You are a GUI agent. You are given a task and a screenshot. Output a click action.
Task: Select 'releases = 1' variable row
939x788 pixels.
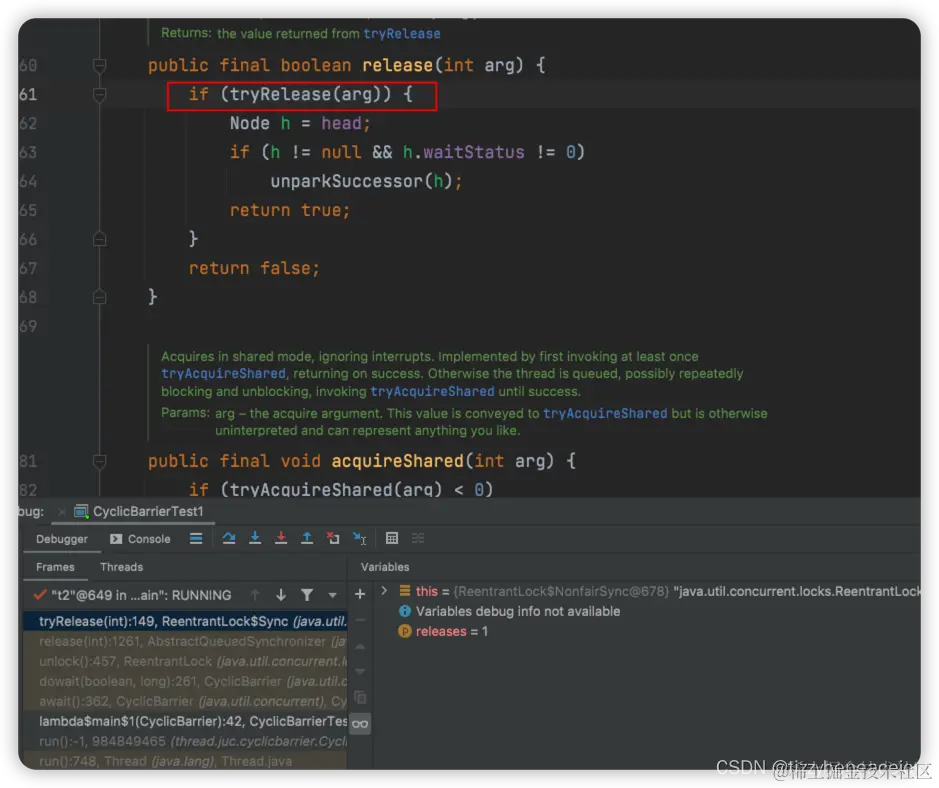[443, 631]
